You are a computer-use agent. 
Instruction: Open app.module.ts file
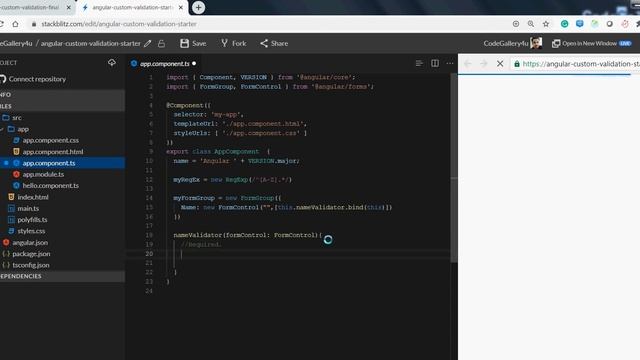click(x=43, y=174)
